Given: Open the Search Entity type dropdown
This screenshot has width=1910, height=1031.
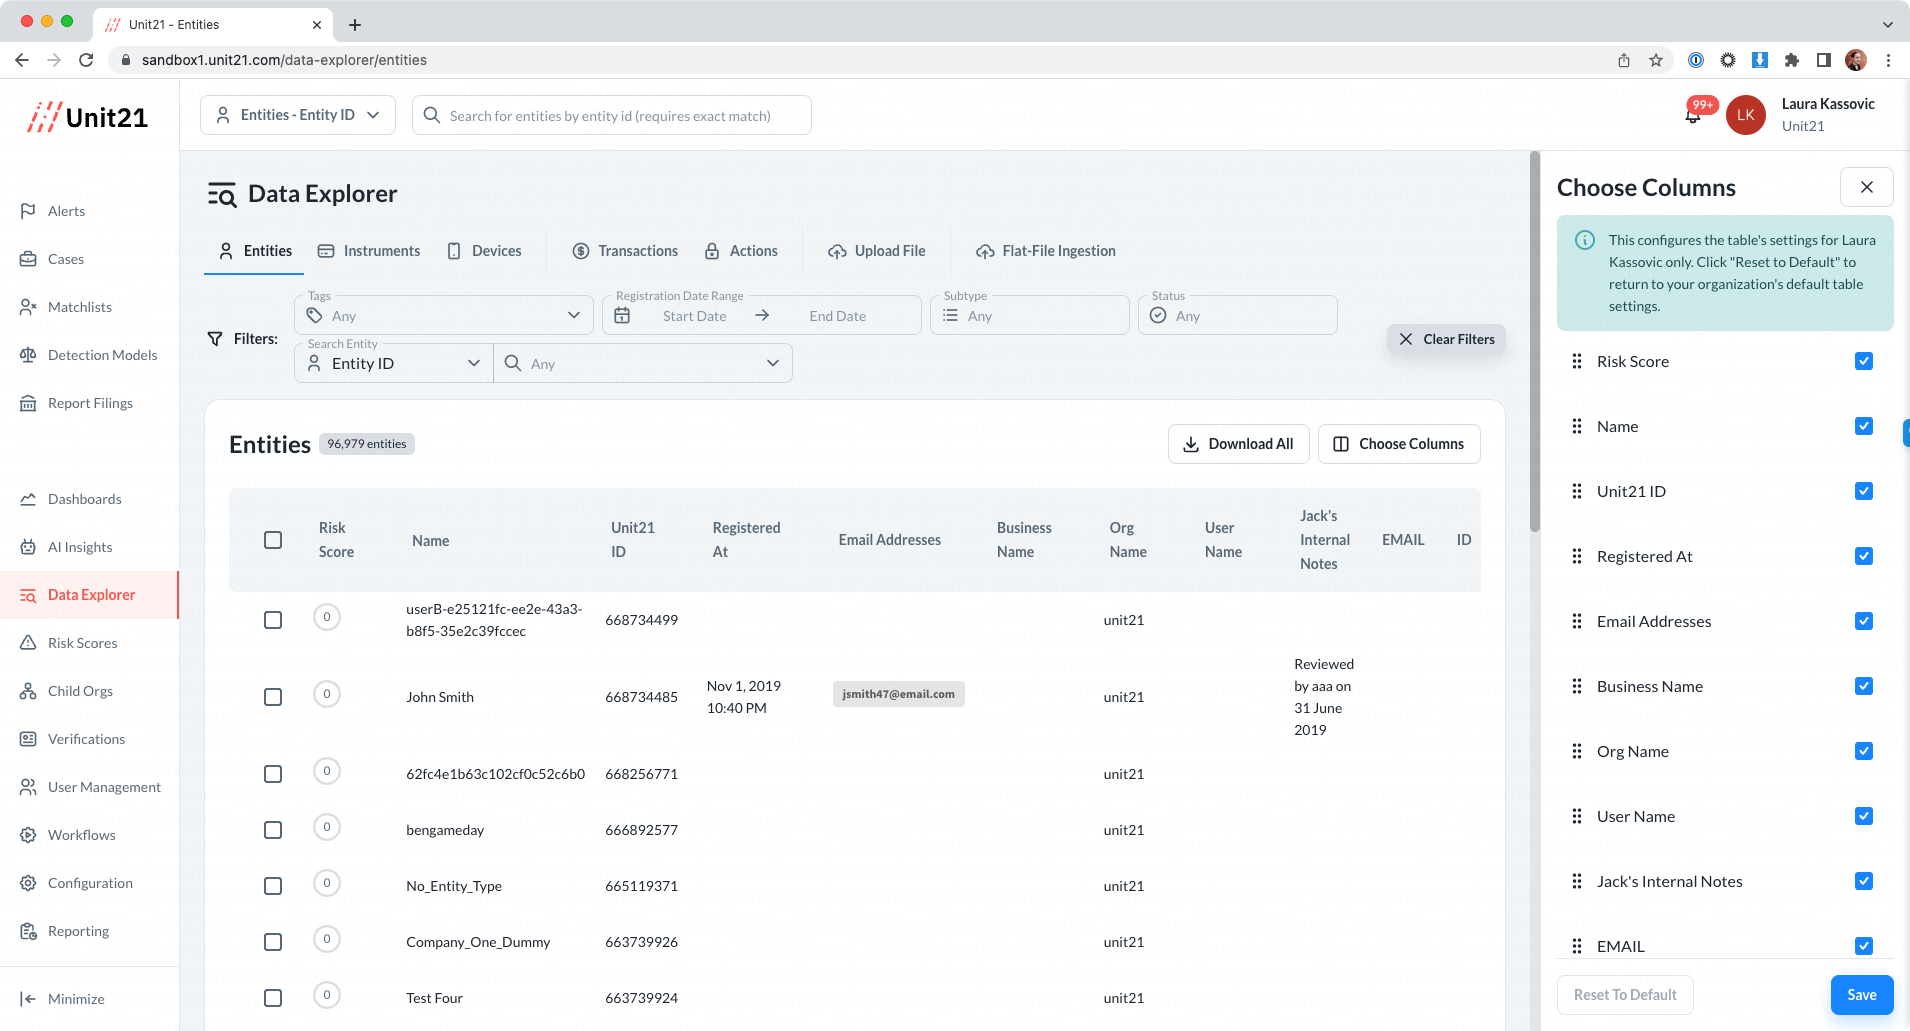Looking at the screenshot, I should (x=394, y=364).
